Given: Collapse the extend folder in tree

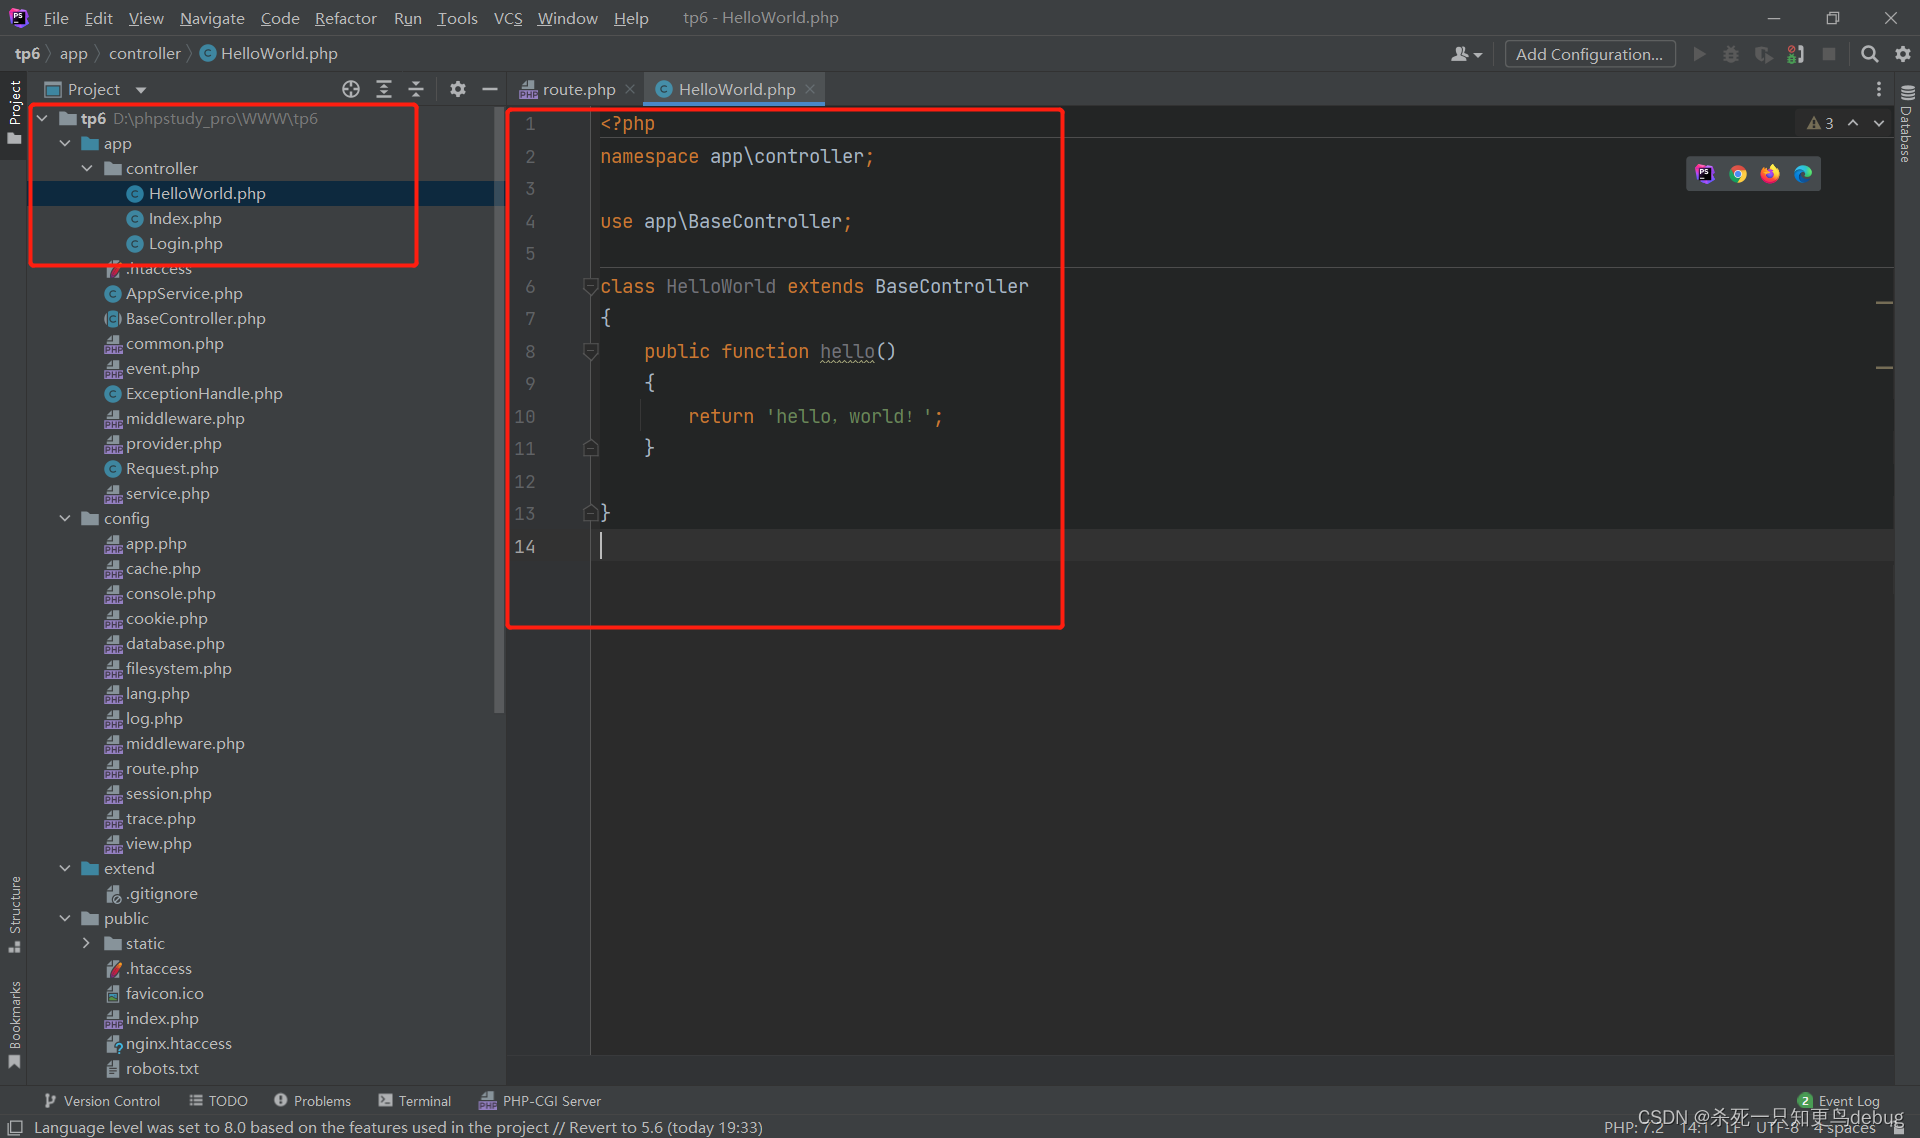Looking at the screenshot, I should click(x=65, y=868).
